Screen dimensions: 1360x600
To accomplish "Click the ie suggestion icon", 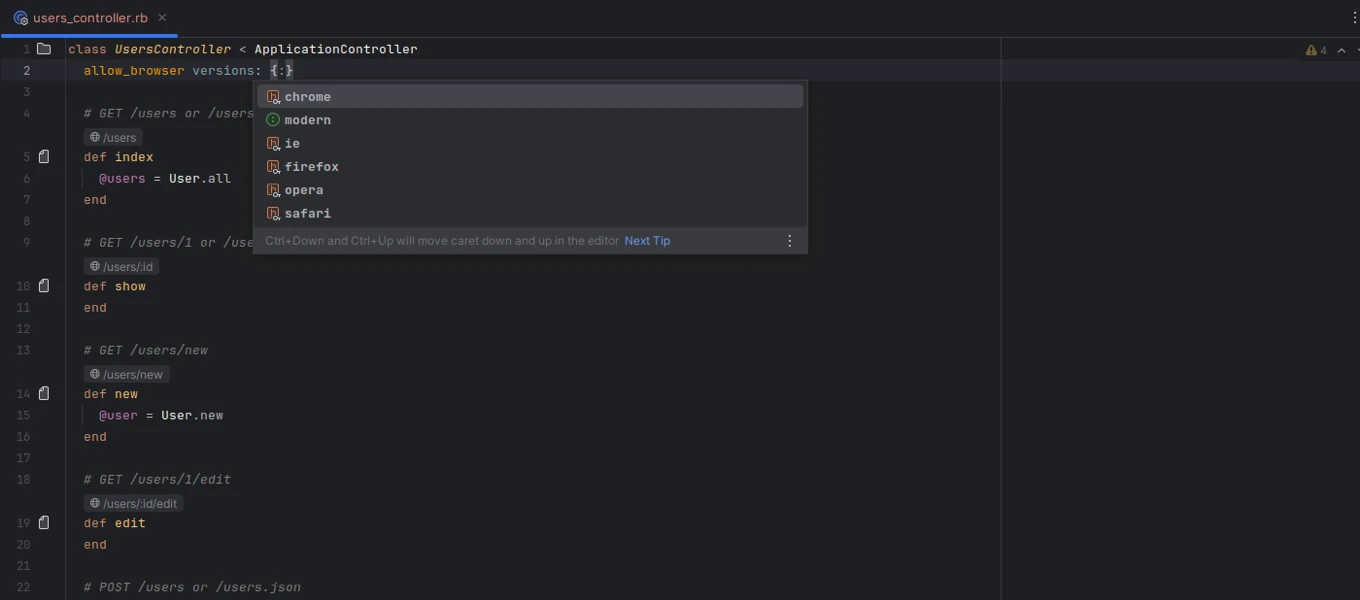I will click(273, 143).
